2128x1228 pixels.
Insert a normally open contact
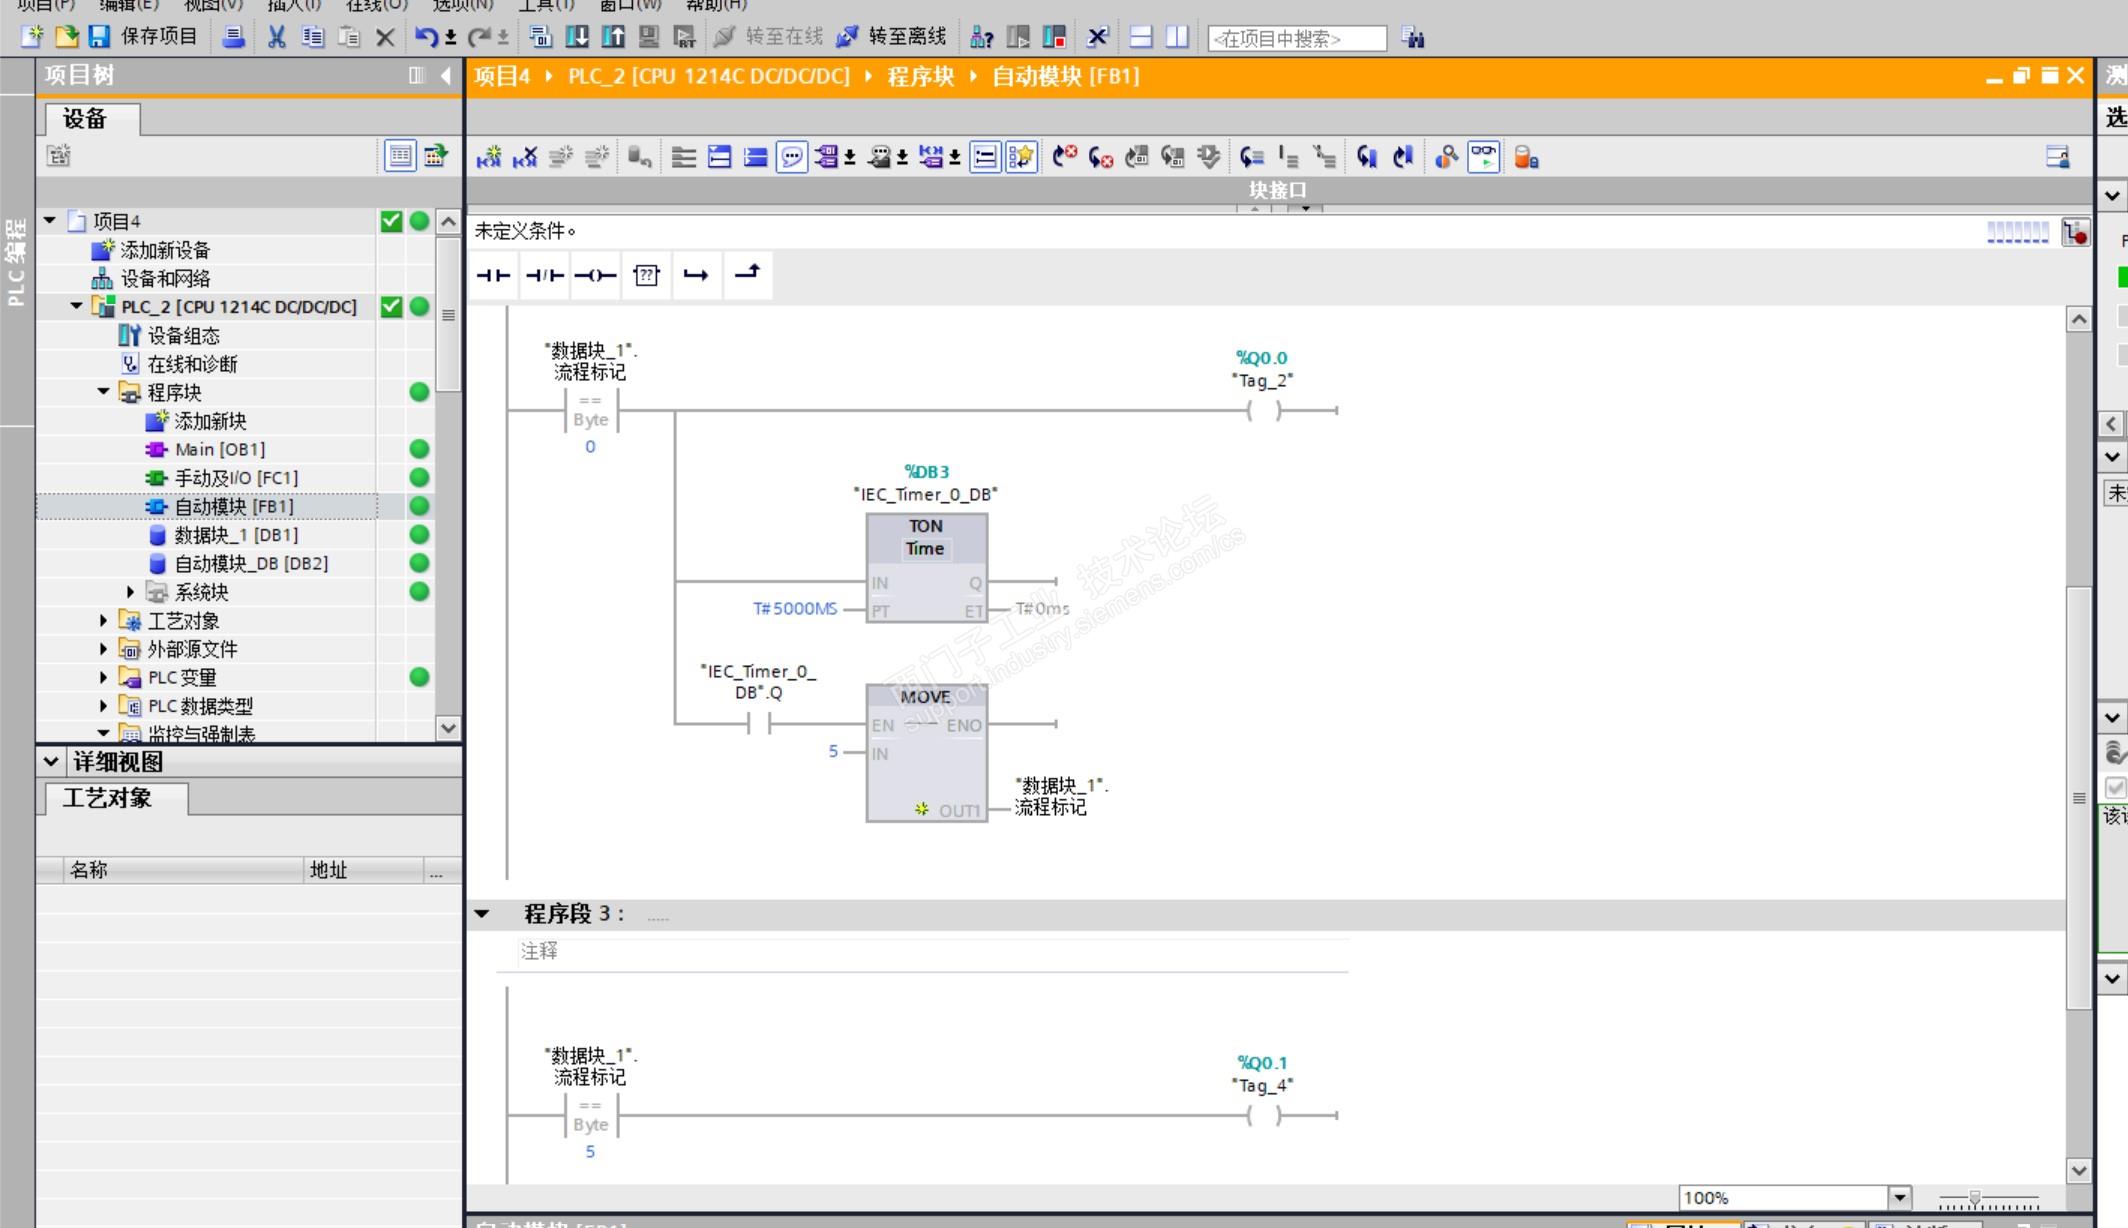click(x=493, y=275)
